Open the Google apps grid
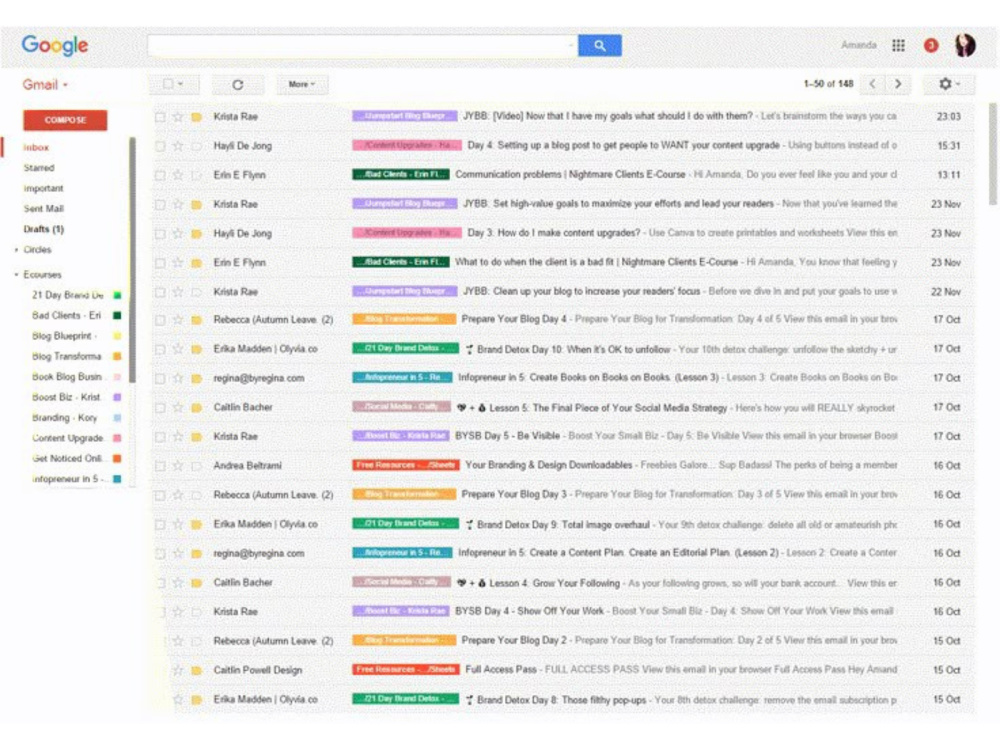 tap(898, 45)
